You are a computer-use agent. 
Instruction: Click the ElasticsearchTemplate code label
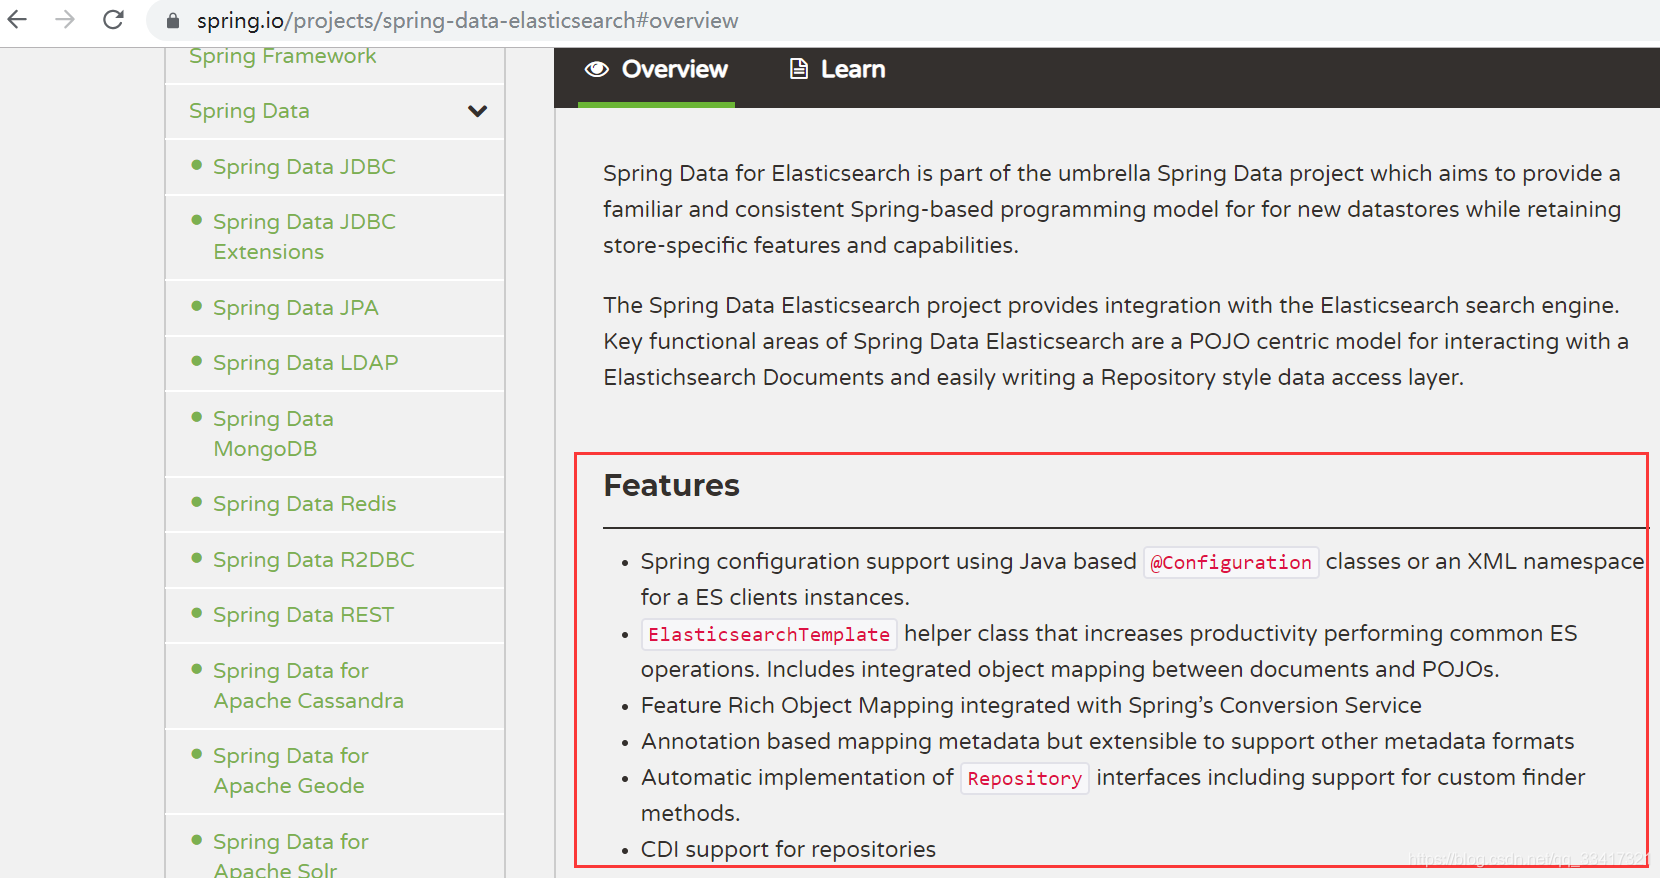coord(769,634)
